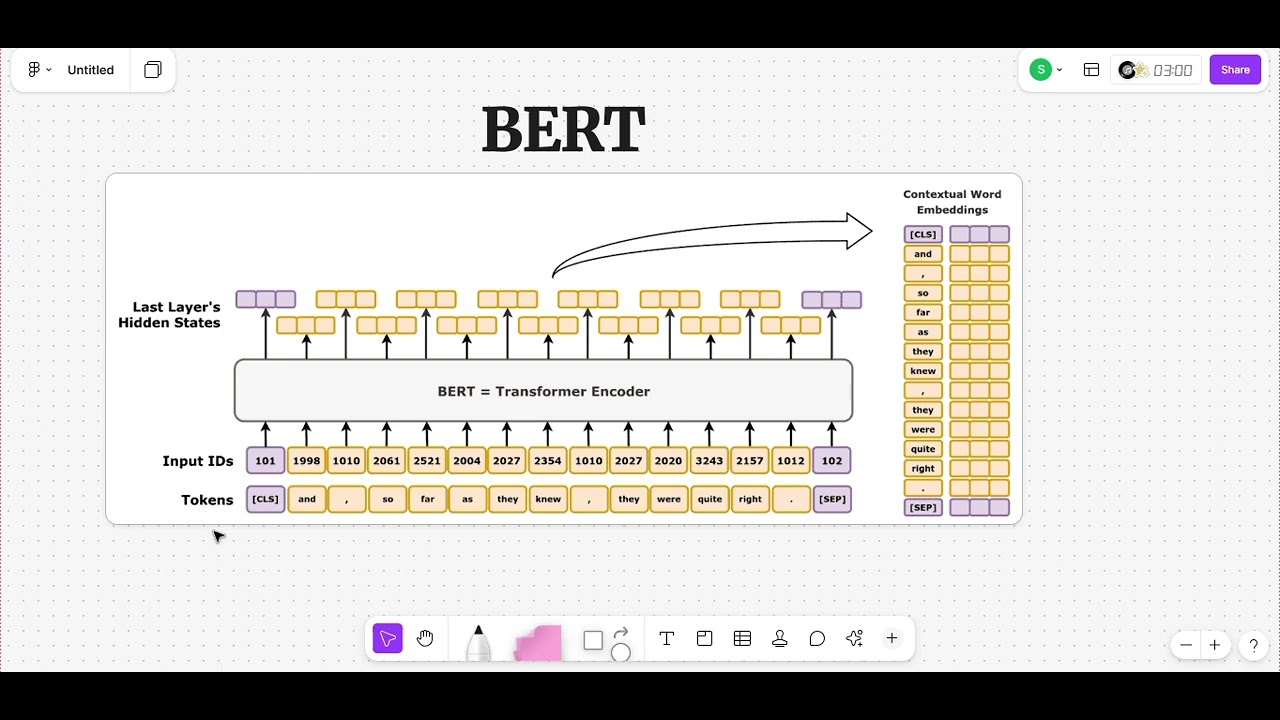Select the circle shape tool
The image size is (1280, 720).
(620, 653)
